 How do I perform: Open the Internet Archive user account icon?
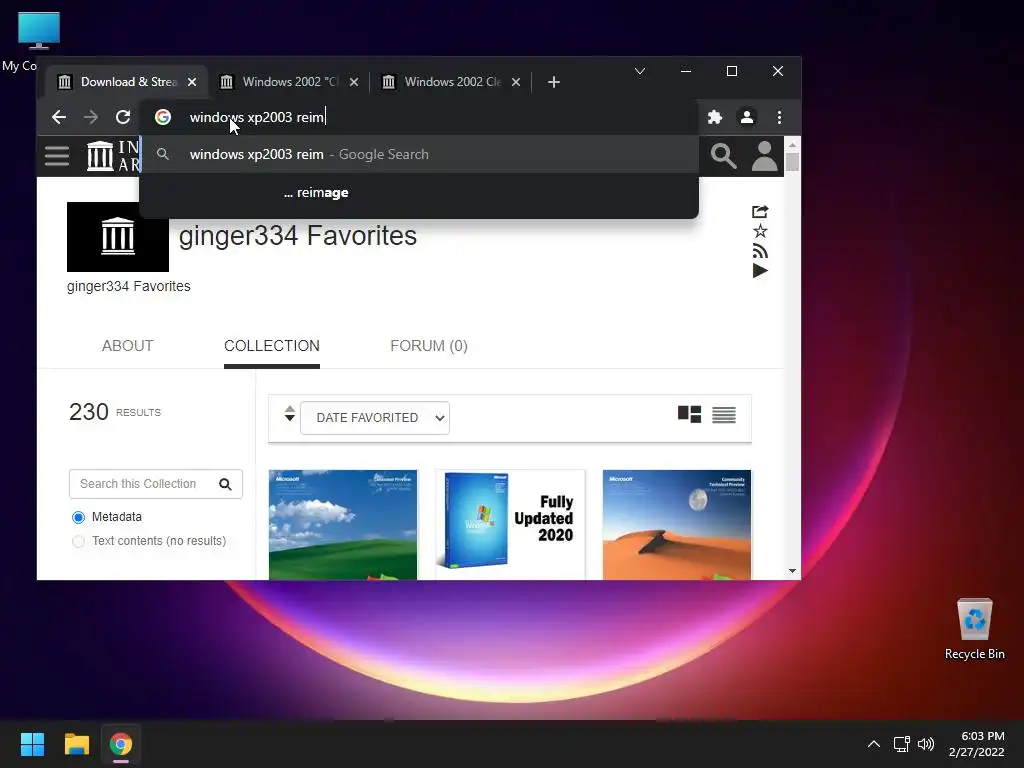tap(764, 155)
